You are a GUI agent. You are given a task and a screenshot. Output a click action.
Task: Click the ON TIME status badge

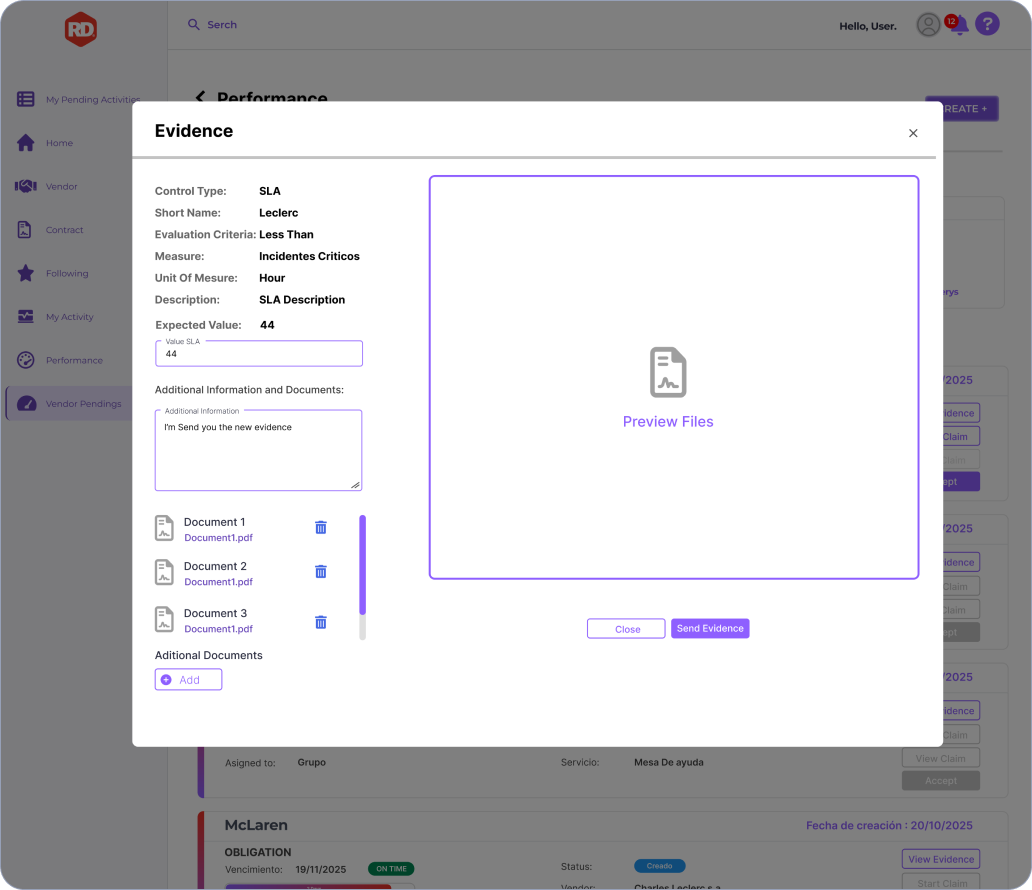[x=391, y=869]
